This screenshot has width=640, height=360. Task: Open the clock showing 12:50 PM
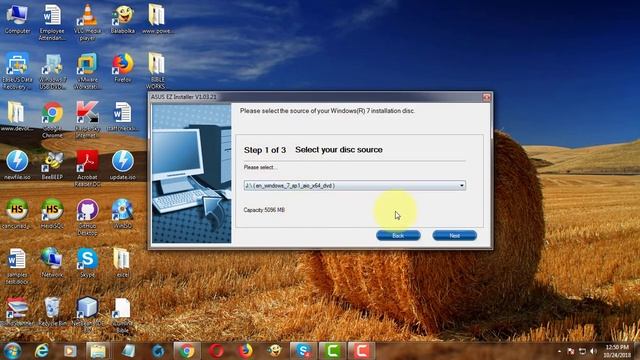tap(617, 351)
